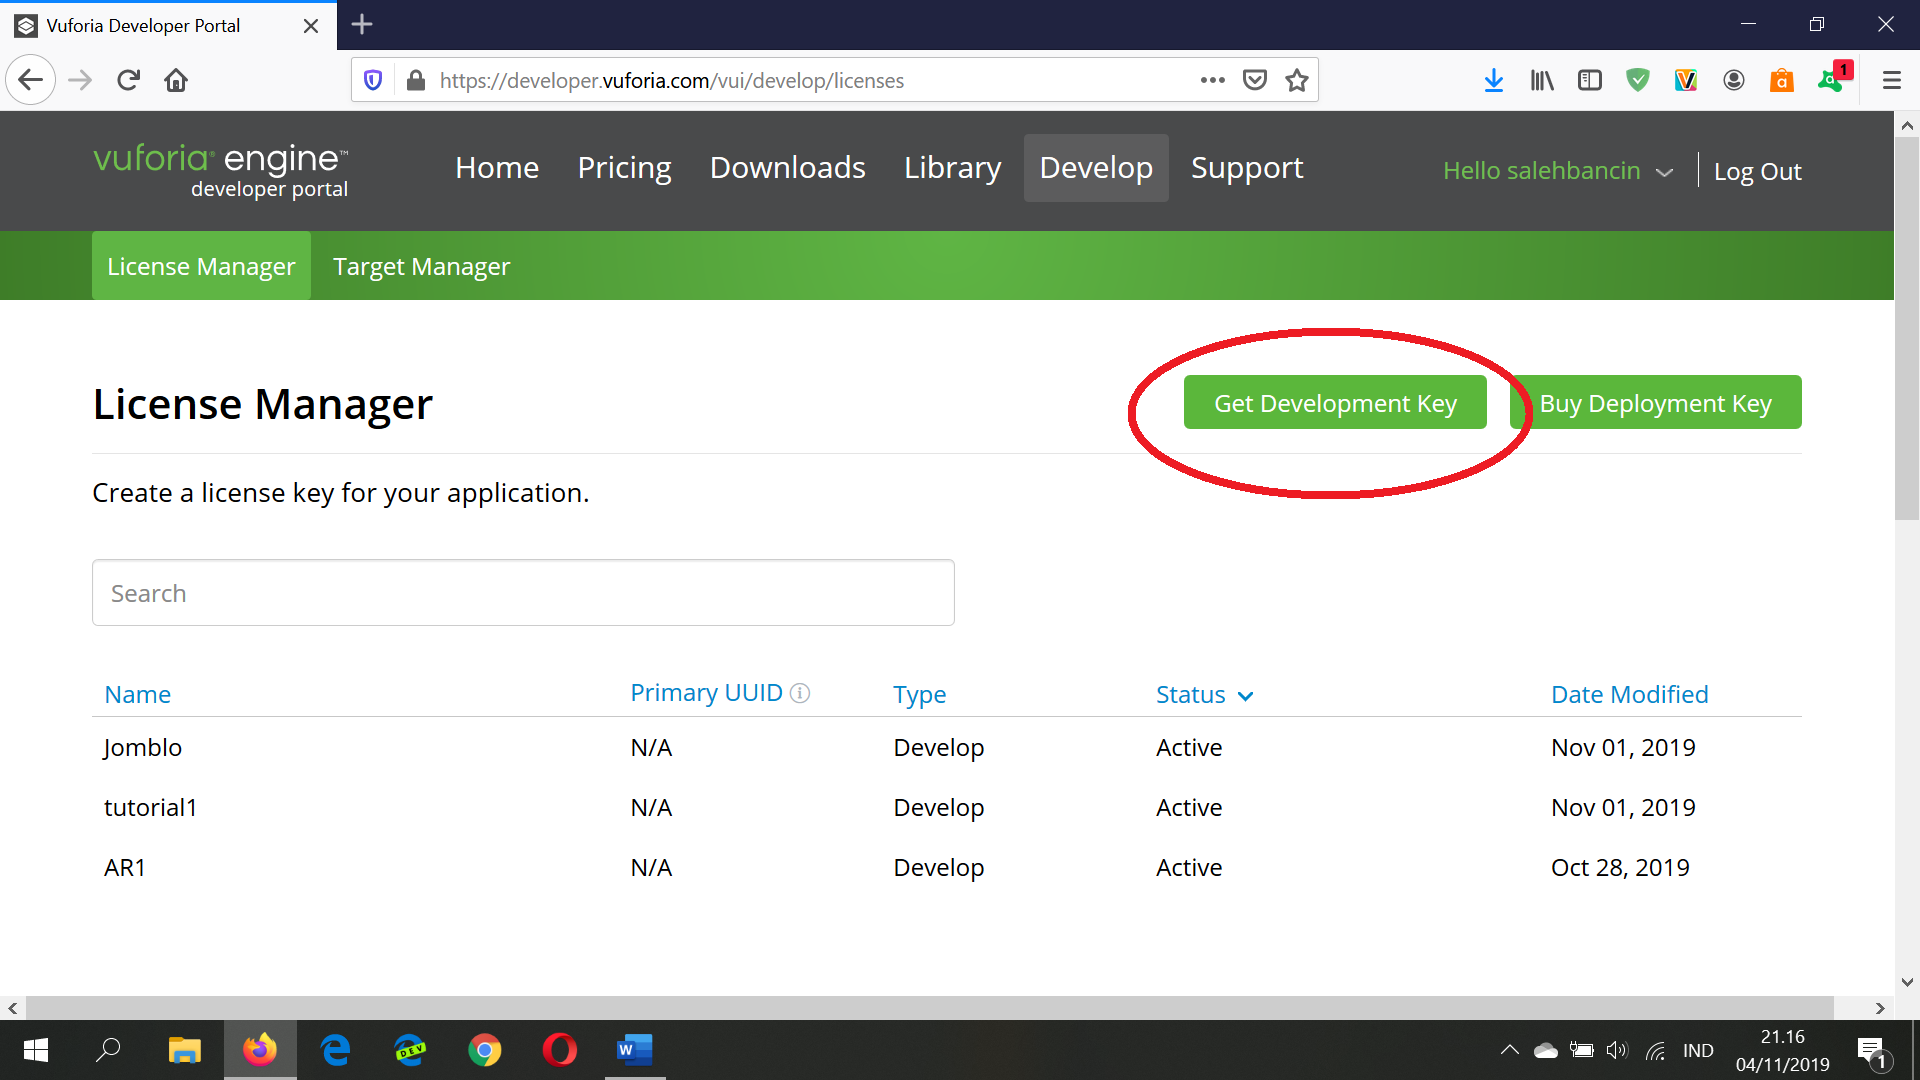
Task: Click the tracking protection shield icon
Action: (x=373, y=80)
